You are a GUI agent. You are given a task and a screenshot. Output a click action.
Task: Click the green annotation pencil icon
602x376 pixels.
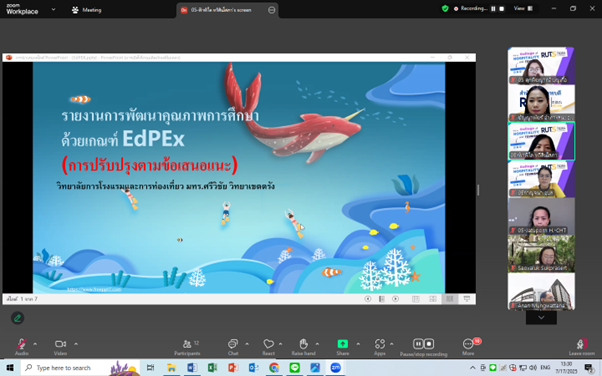coord(17,318)
